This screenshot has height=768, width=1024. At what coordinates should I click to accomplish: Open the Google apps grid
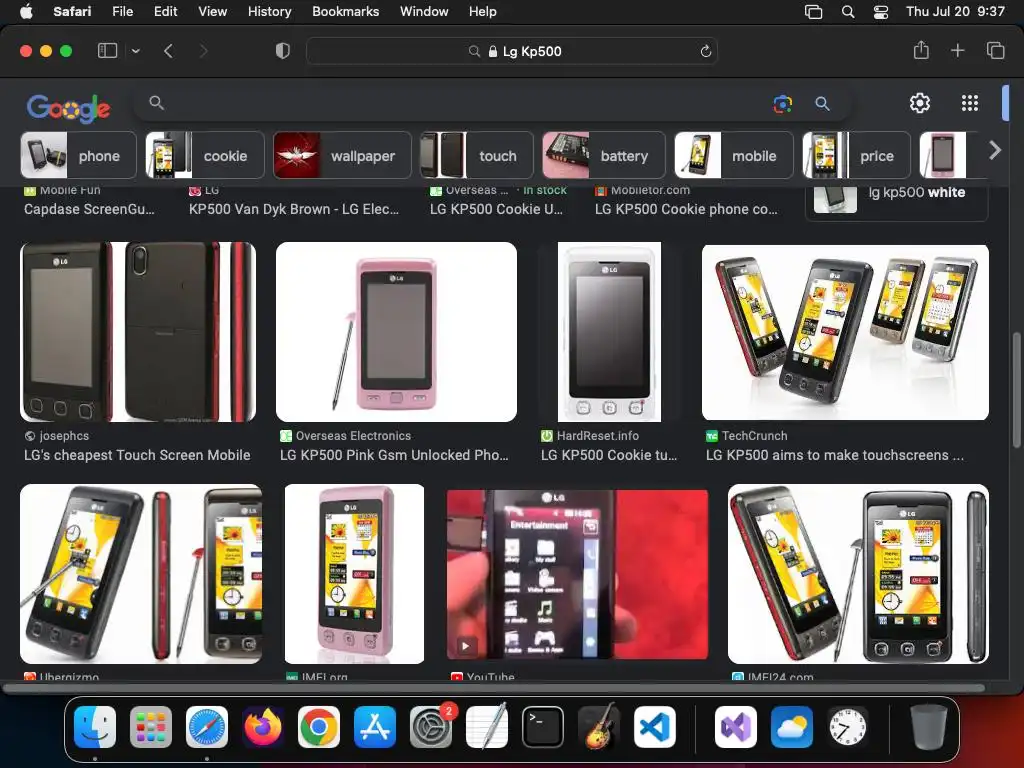tap(970, 103)
